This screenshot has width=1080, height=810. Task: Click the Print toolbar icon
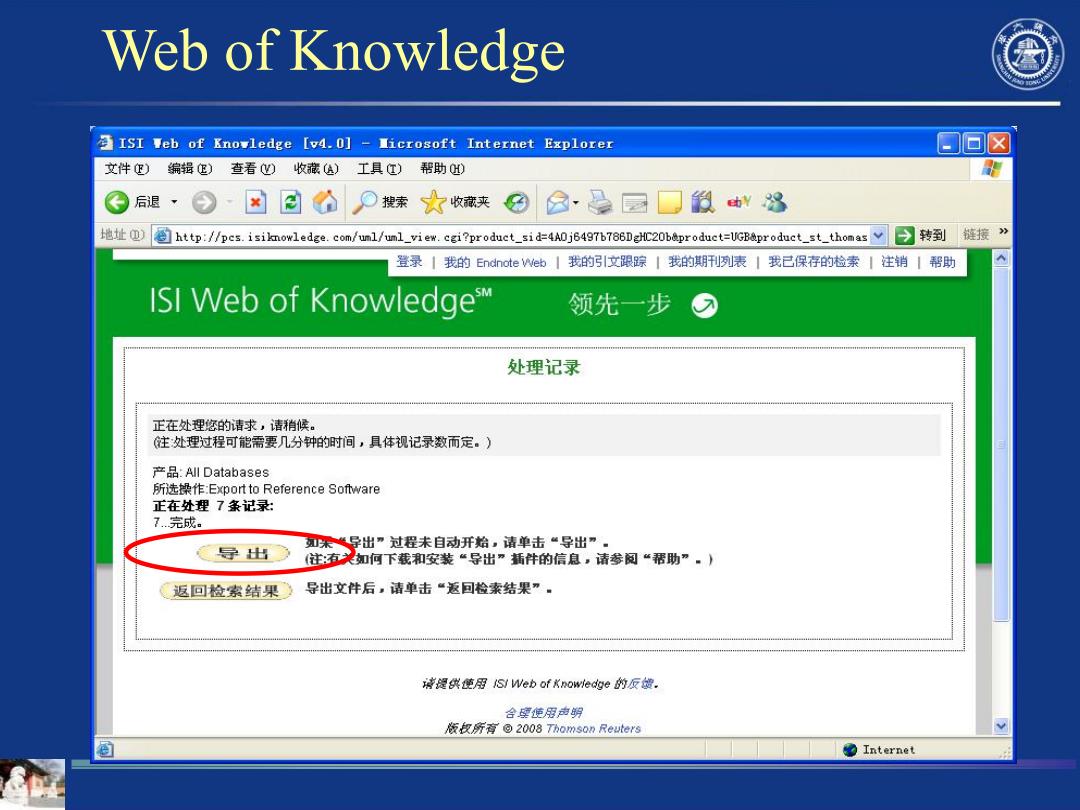click(600, 202)
